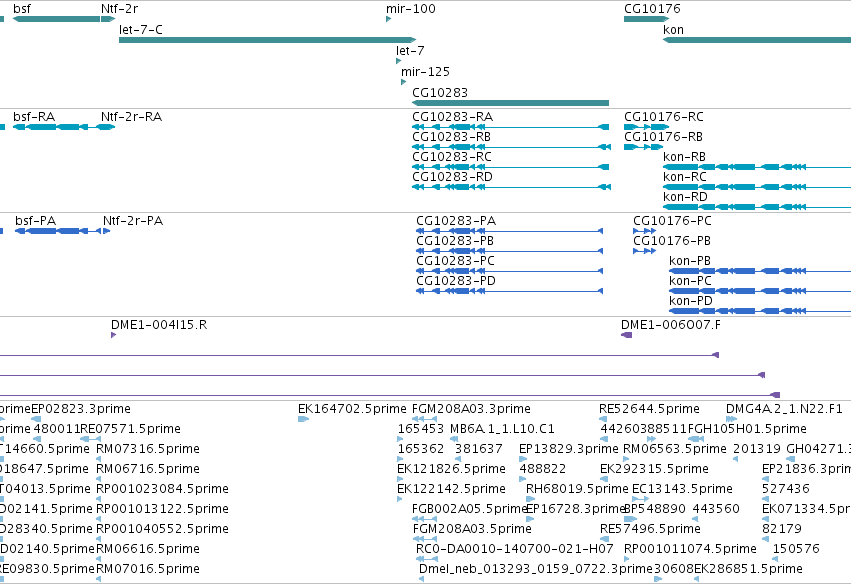This screenshot has width=851, height=584.
Task: Open the CG10283-PD protein label
Action: pyautogui.click(x=456, y=281)
